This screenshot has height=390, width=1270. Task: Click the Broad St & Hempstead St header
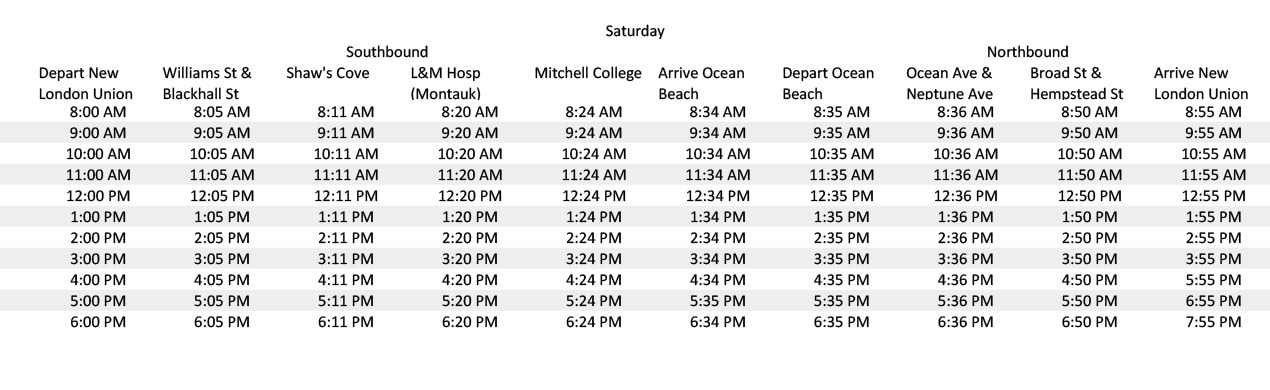1077,83
